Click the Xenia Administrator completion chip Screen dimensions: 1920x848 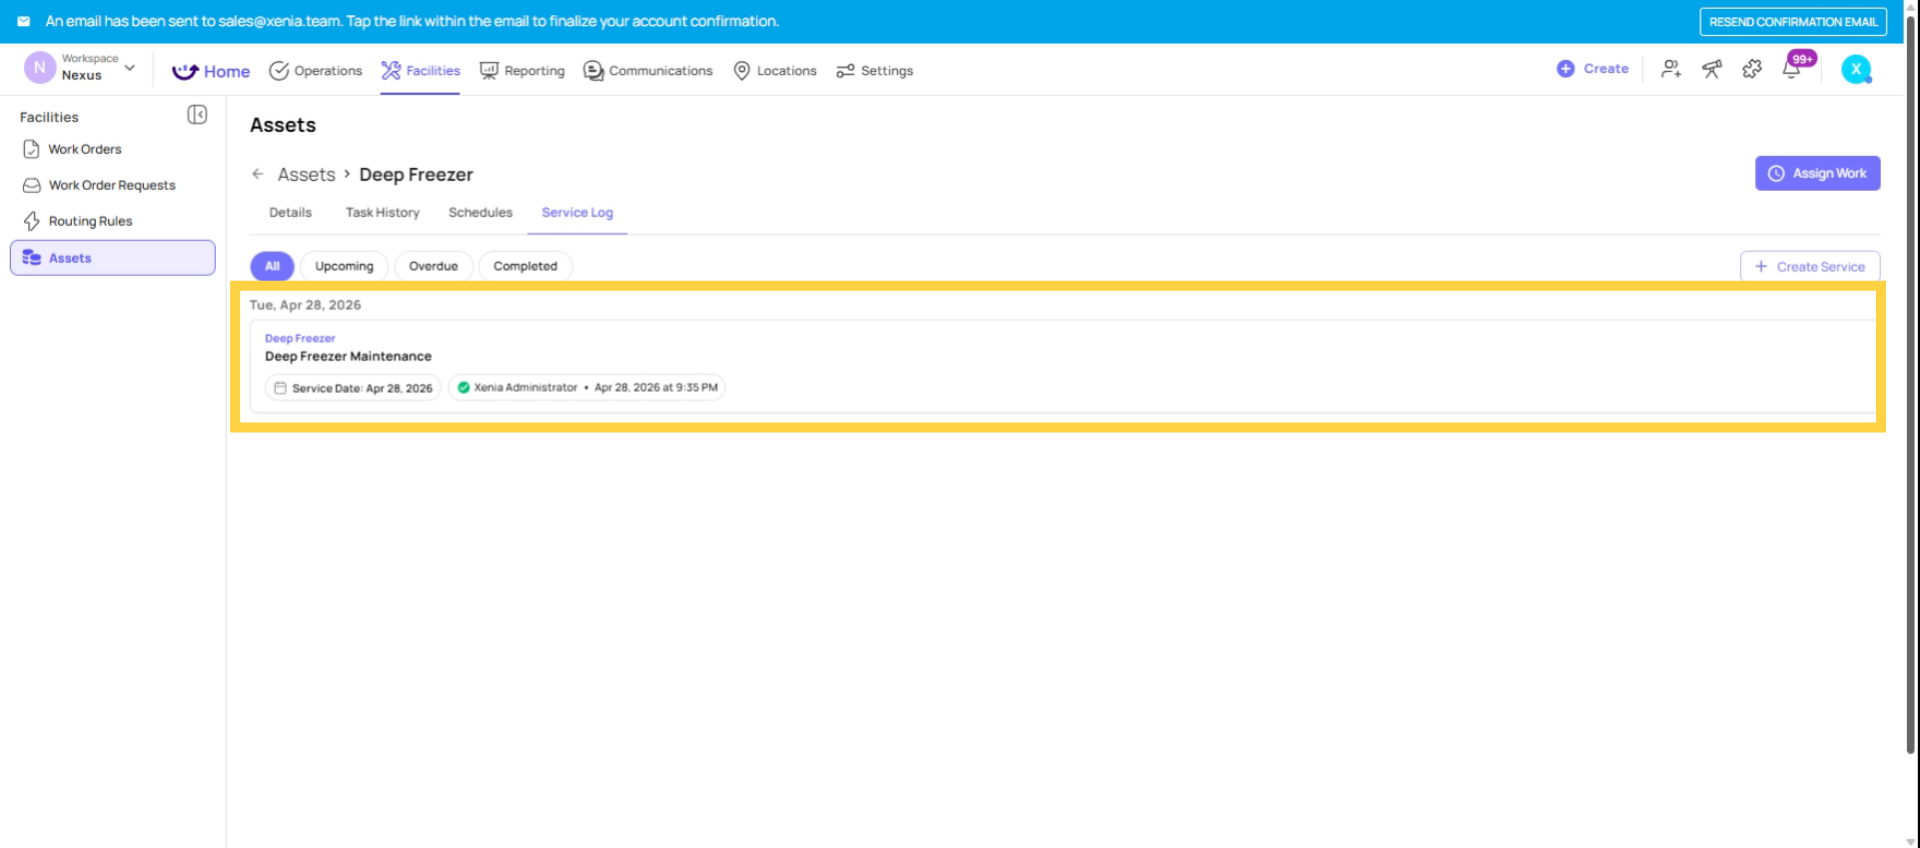[587, 388]
